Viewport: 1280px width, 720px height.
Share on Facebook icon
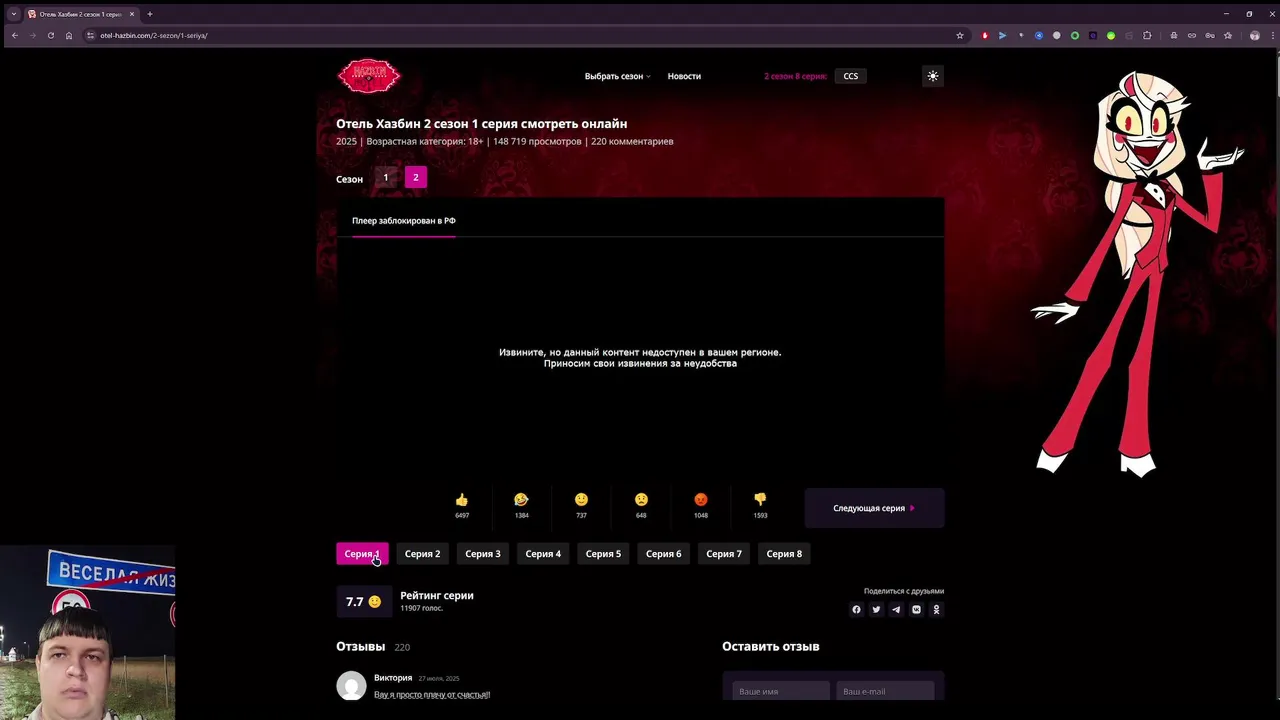coord(856,610)
